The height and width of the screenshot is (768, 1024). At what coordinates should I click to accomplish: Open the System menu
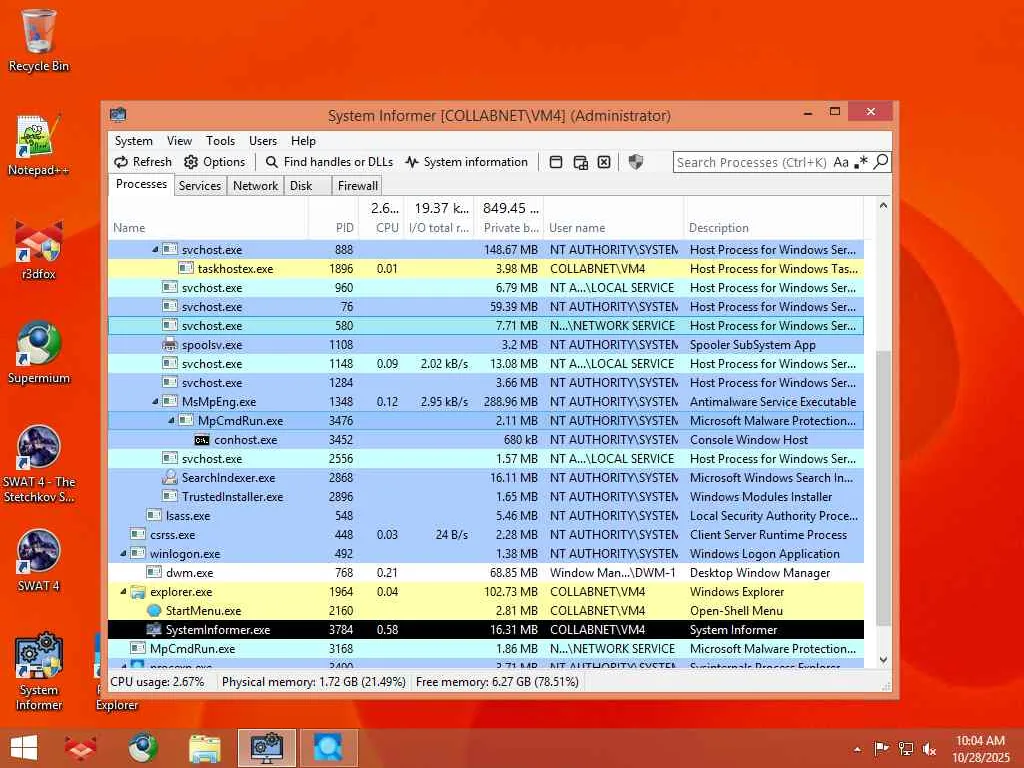tap(133, 140)
